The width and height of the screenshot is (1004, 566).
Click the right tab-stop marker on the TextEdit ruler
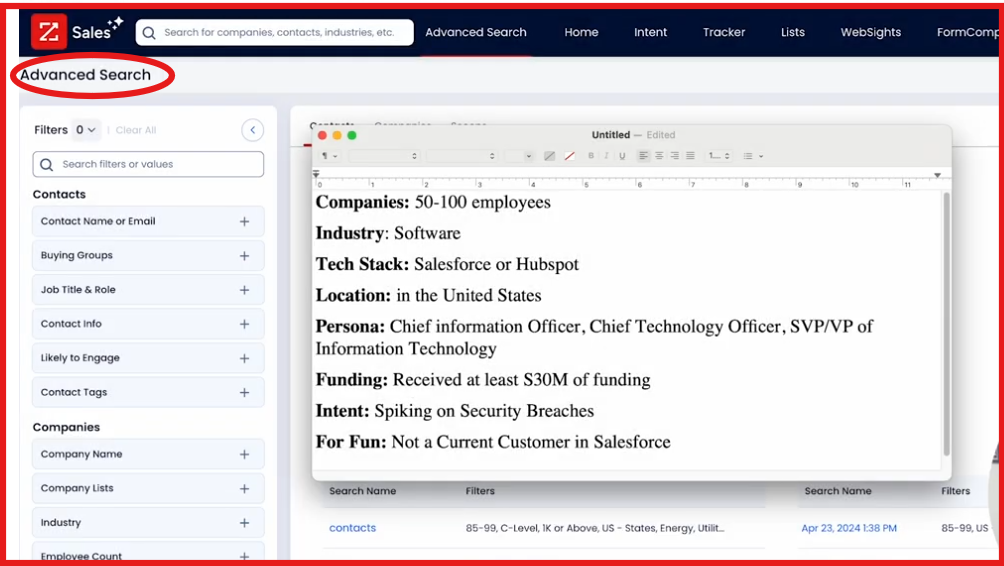point(937,175)
